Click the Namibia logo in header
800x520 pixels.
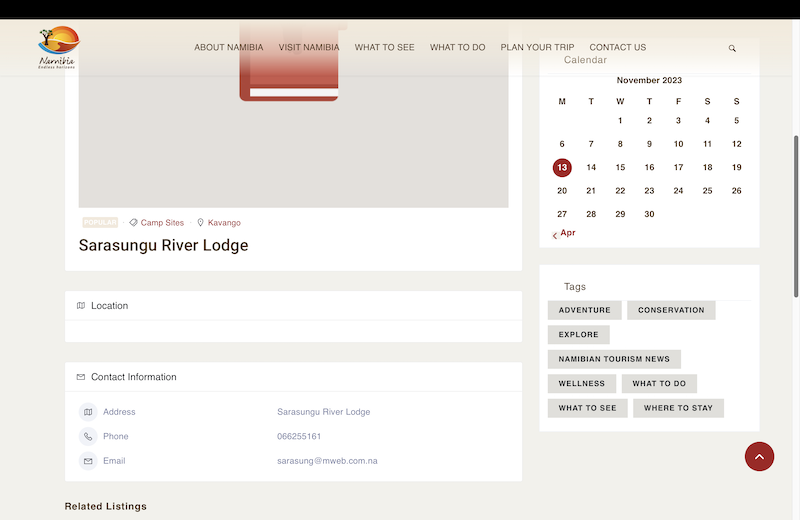tap(57, 47)
